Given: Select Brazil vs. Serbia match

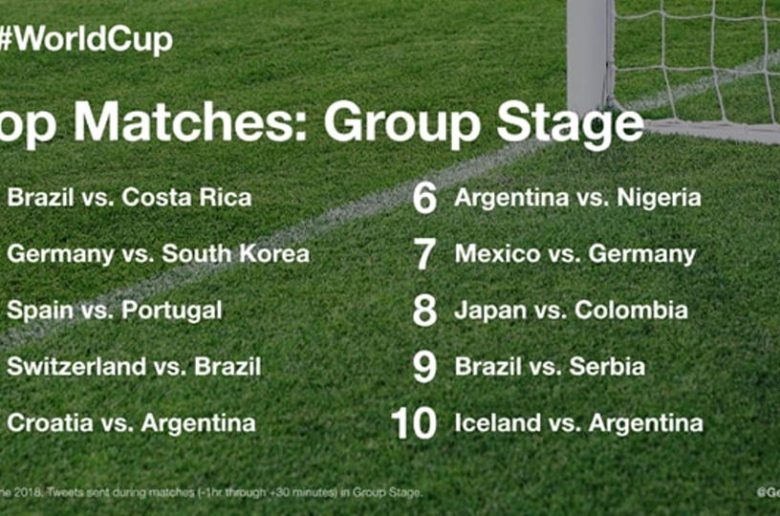Looking at the screenshot, I should 549,367.
